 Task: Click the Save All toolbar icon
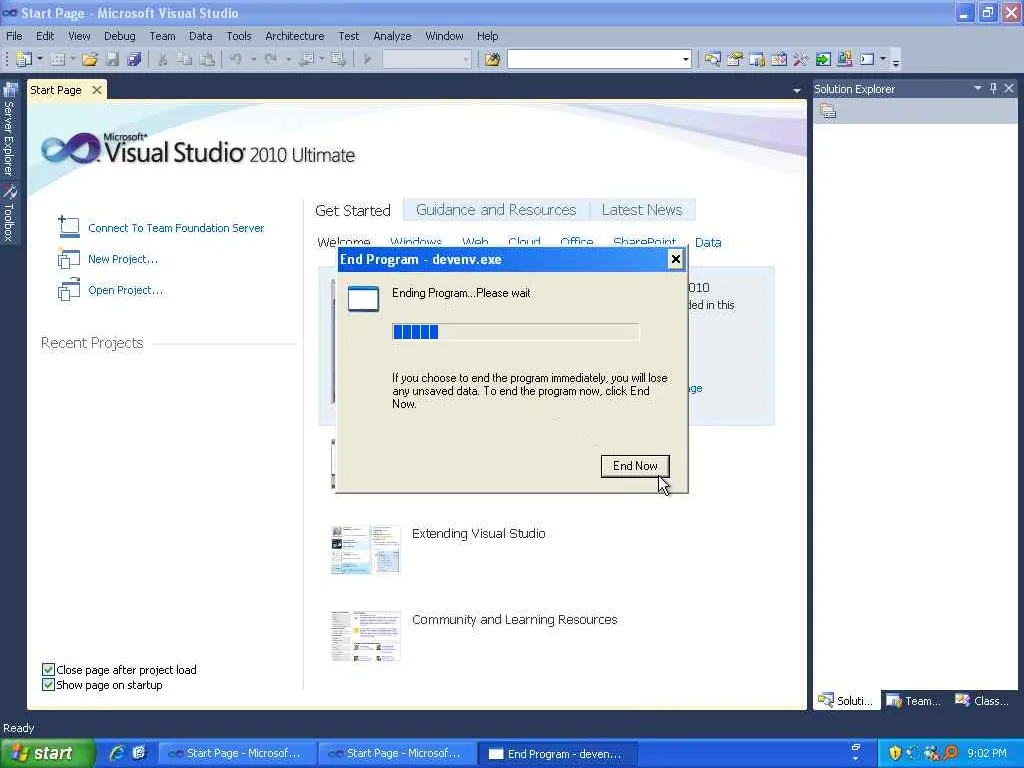click(x=135, y=59)
